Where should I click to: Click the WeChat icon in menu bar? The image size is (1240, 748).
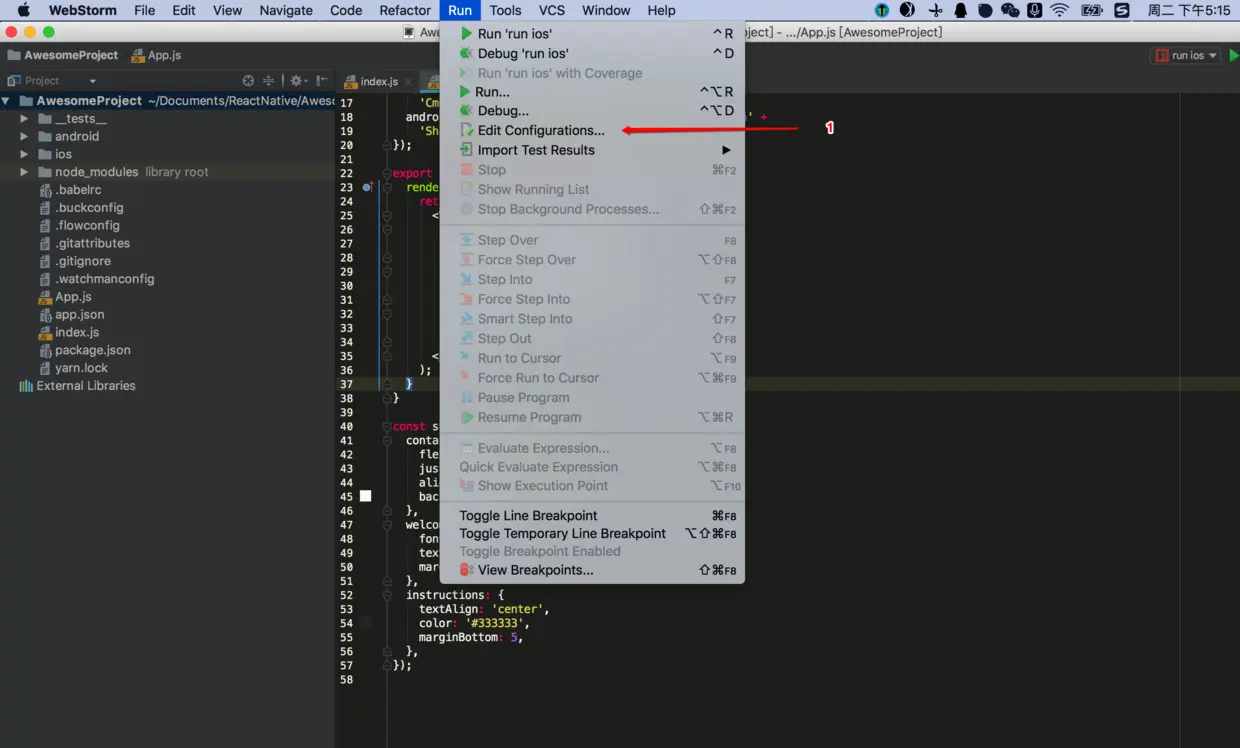click(x=1010, y=10)
